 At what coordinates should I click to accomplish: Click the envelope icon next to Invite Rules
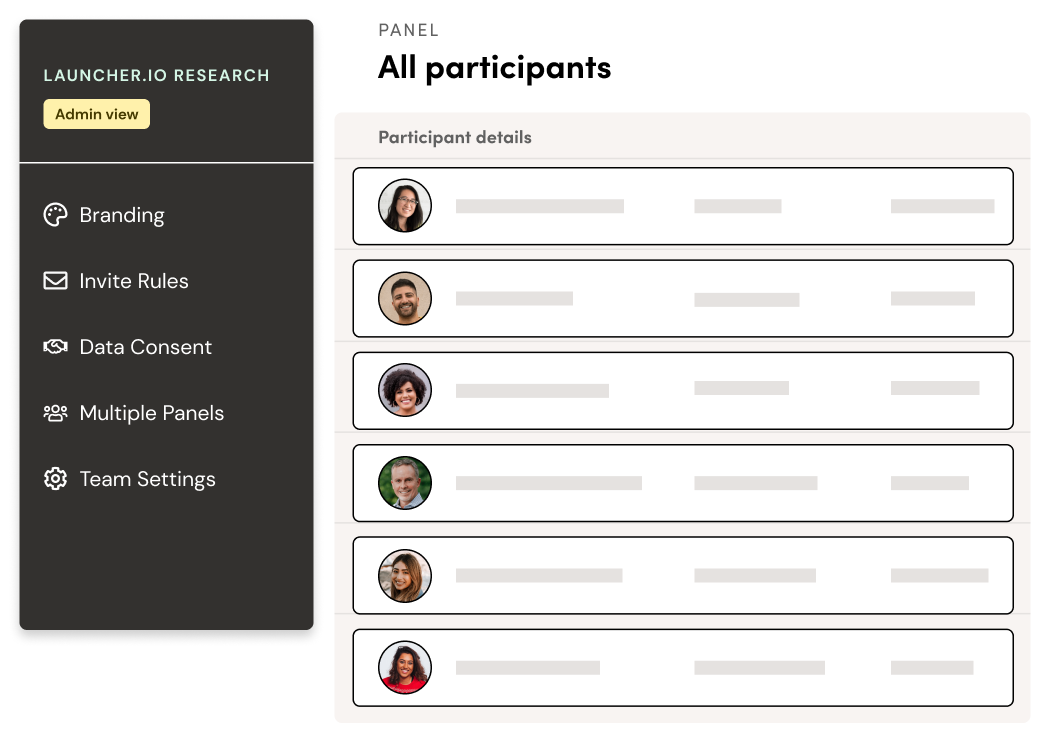(x=55, y=280)
